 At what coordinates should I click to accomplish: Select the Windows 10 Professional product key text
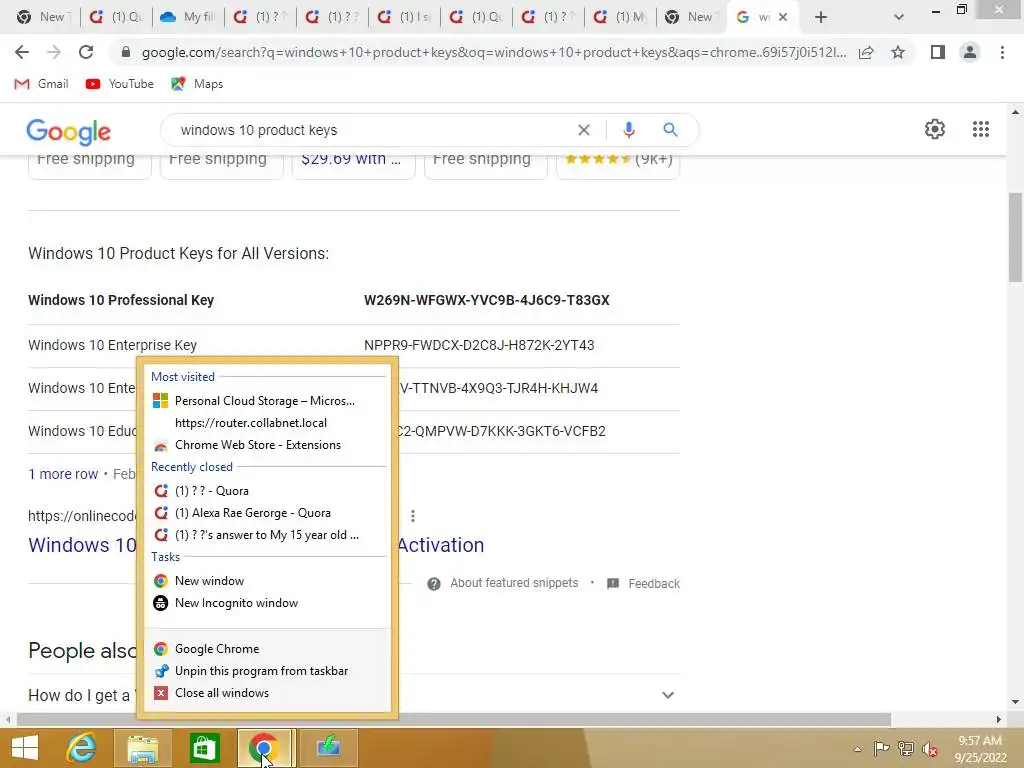tap(487, 300)
